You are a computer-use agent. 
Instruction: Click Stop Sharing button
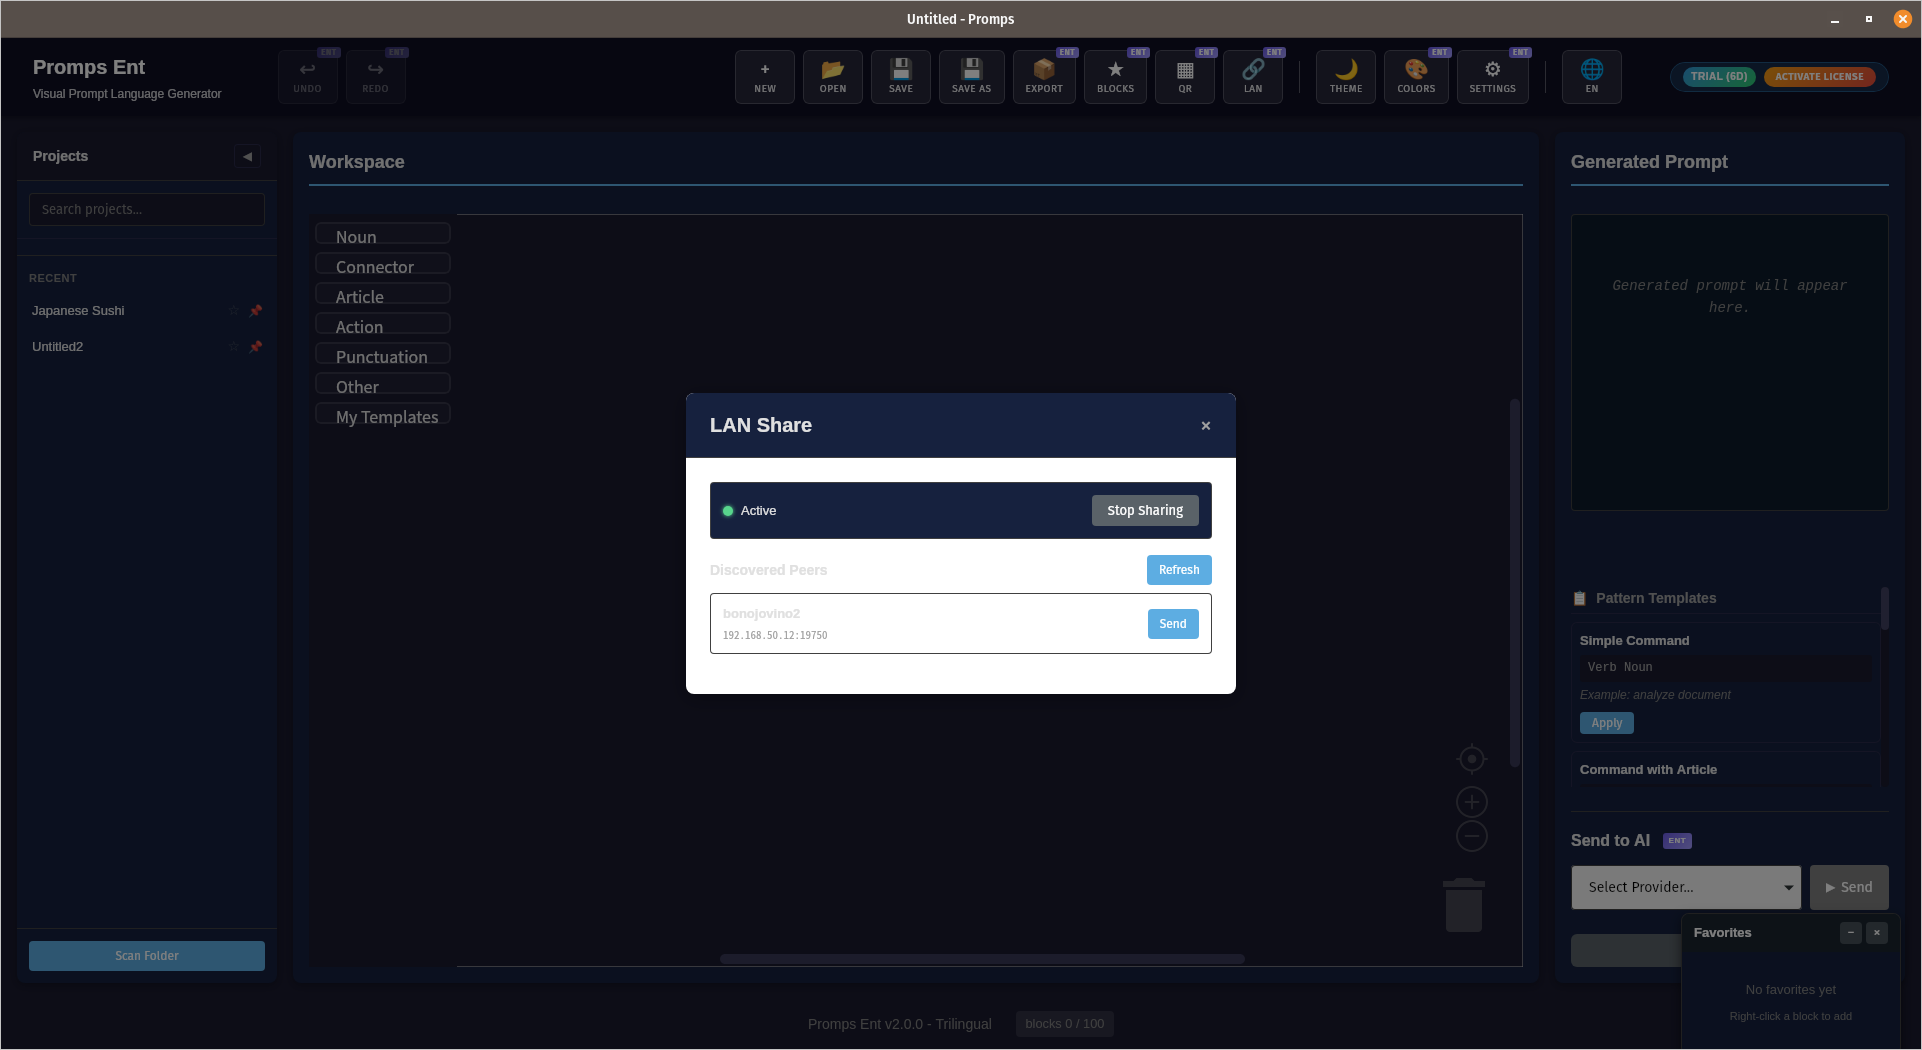[1145, 510]
